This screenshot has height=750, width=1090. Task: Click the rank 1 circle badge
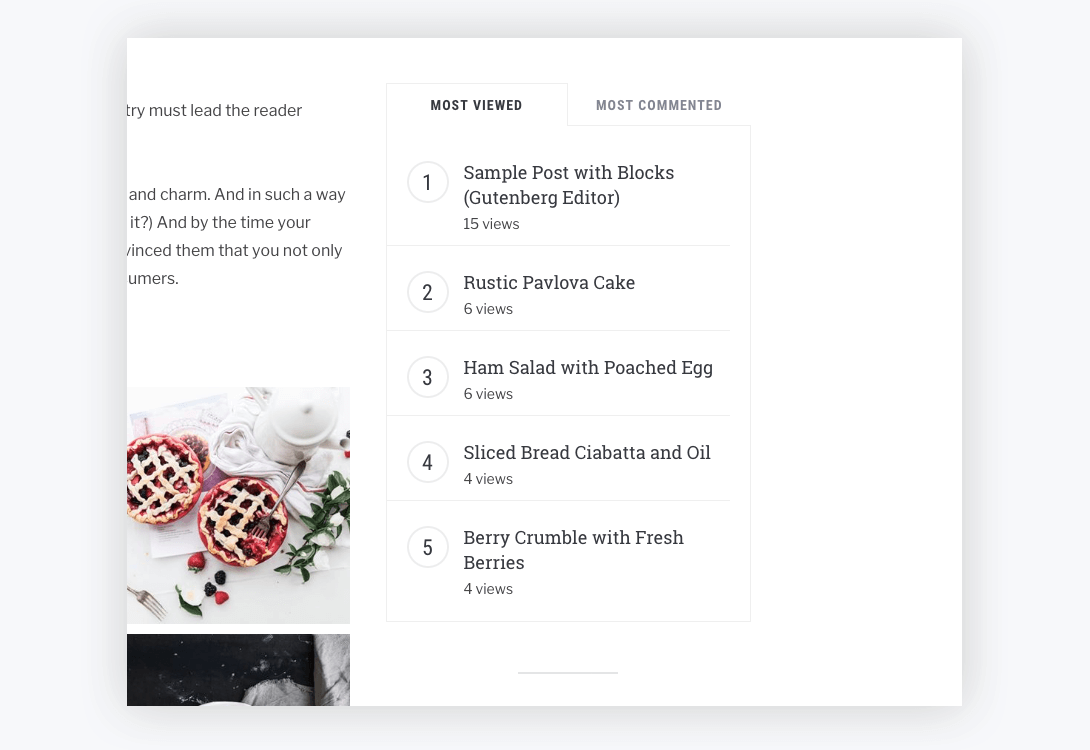pyautogui.click(x=427, y=182)
